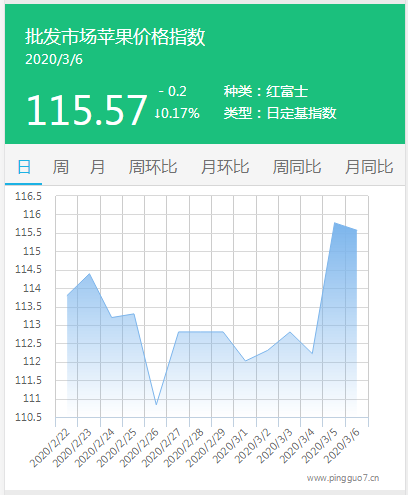The width and height of the screenshot is (408, 495).
Task: Click the y-axis label 116
Action: pos(32,214)
